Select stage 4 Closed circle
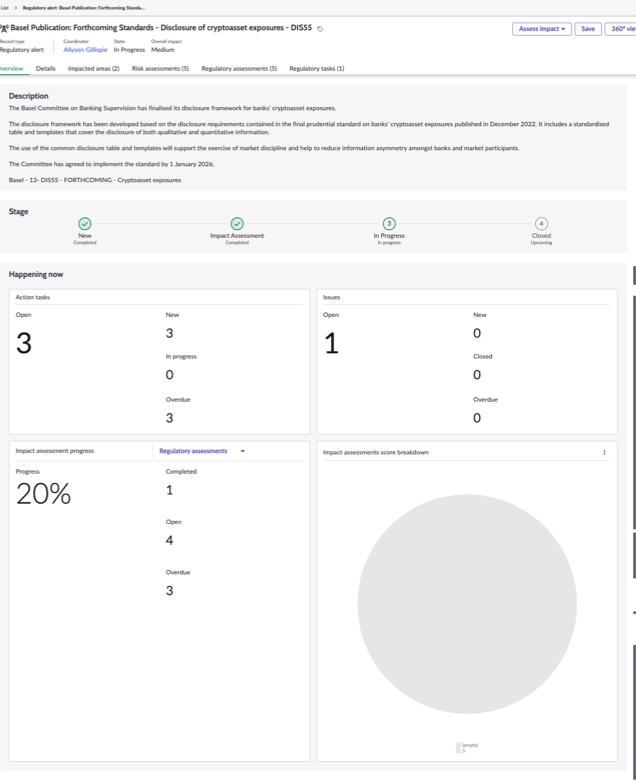Screen dimensions: 636x781 coord(541,223)
